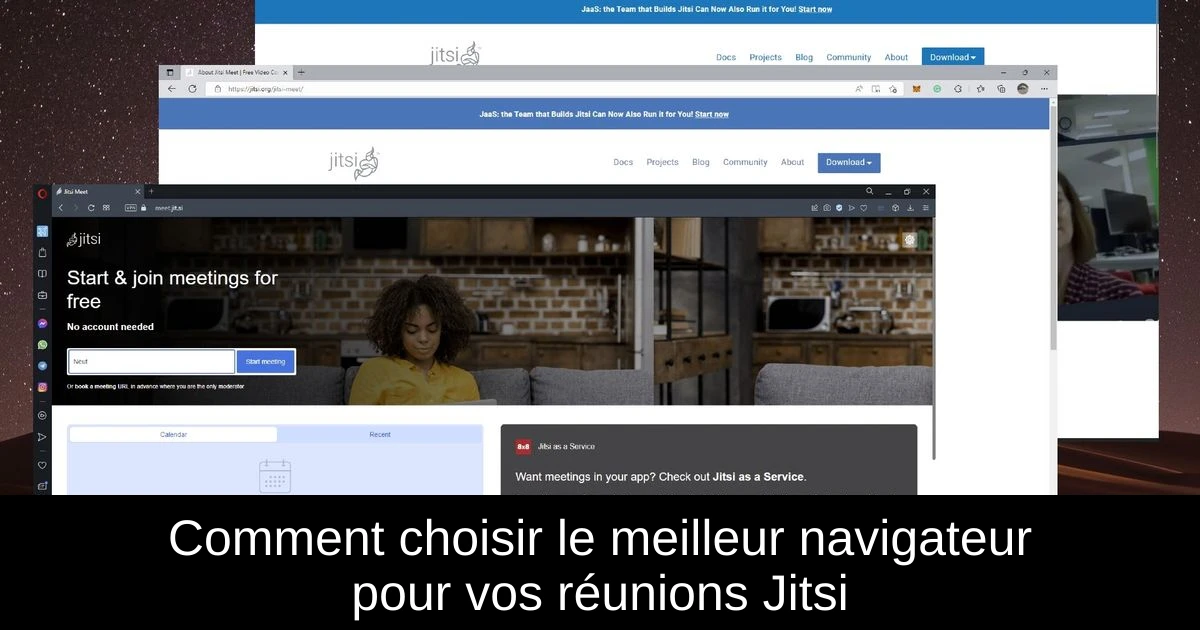This screenshot has height=630, width=1200.
Task: Toggle the Opera VPN badge
Action: (x=130, y=208)
